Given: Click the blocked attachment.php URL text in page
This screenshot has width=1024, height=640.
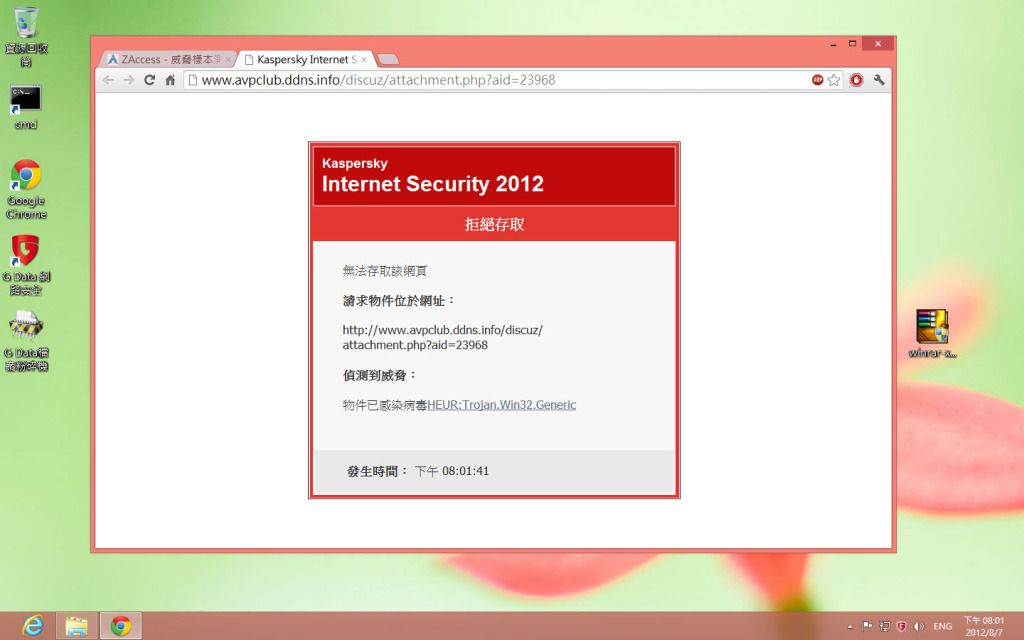Looking at the screenshot, I should click(443, 338).
